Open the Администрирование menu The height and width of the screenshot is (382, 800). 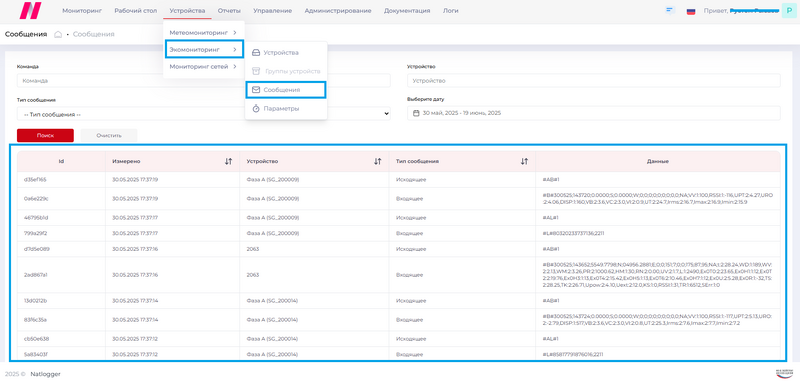pos(338,11)
